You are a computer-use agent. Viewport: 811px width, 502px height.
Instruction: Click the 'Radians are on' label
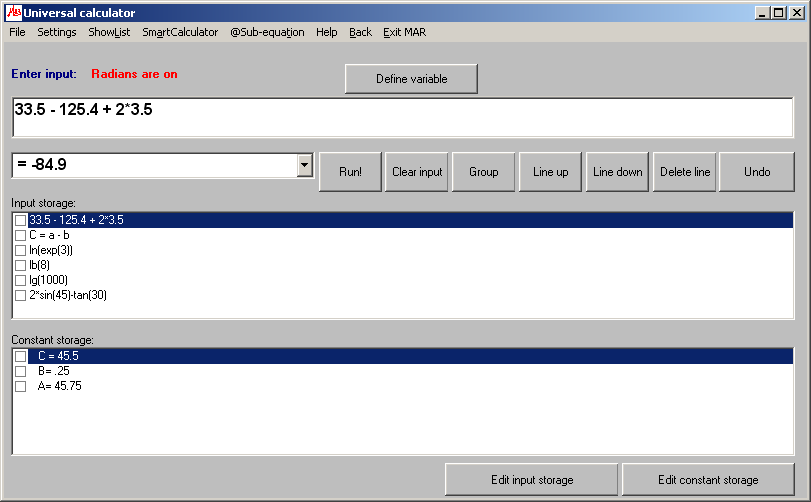[134, 74]
